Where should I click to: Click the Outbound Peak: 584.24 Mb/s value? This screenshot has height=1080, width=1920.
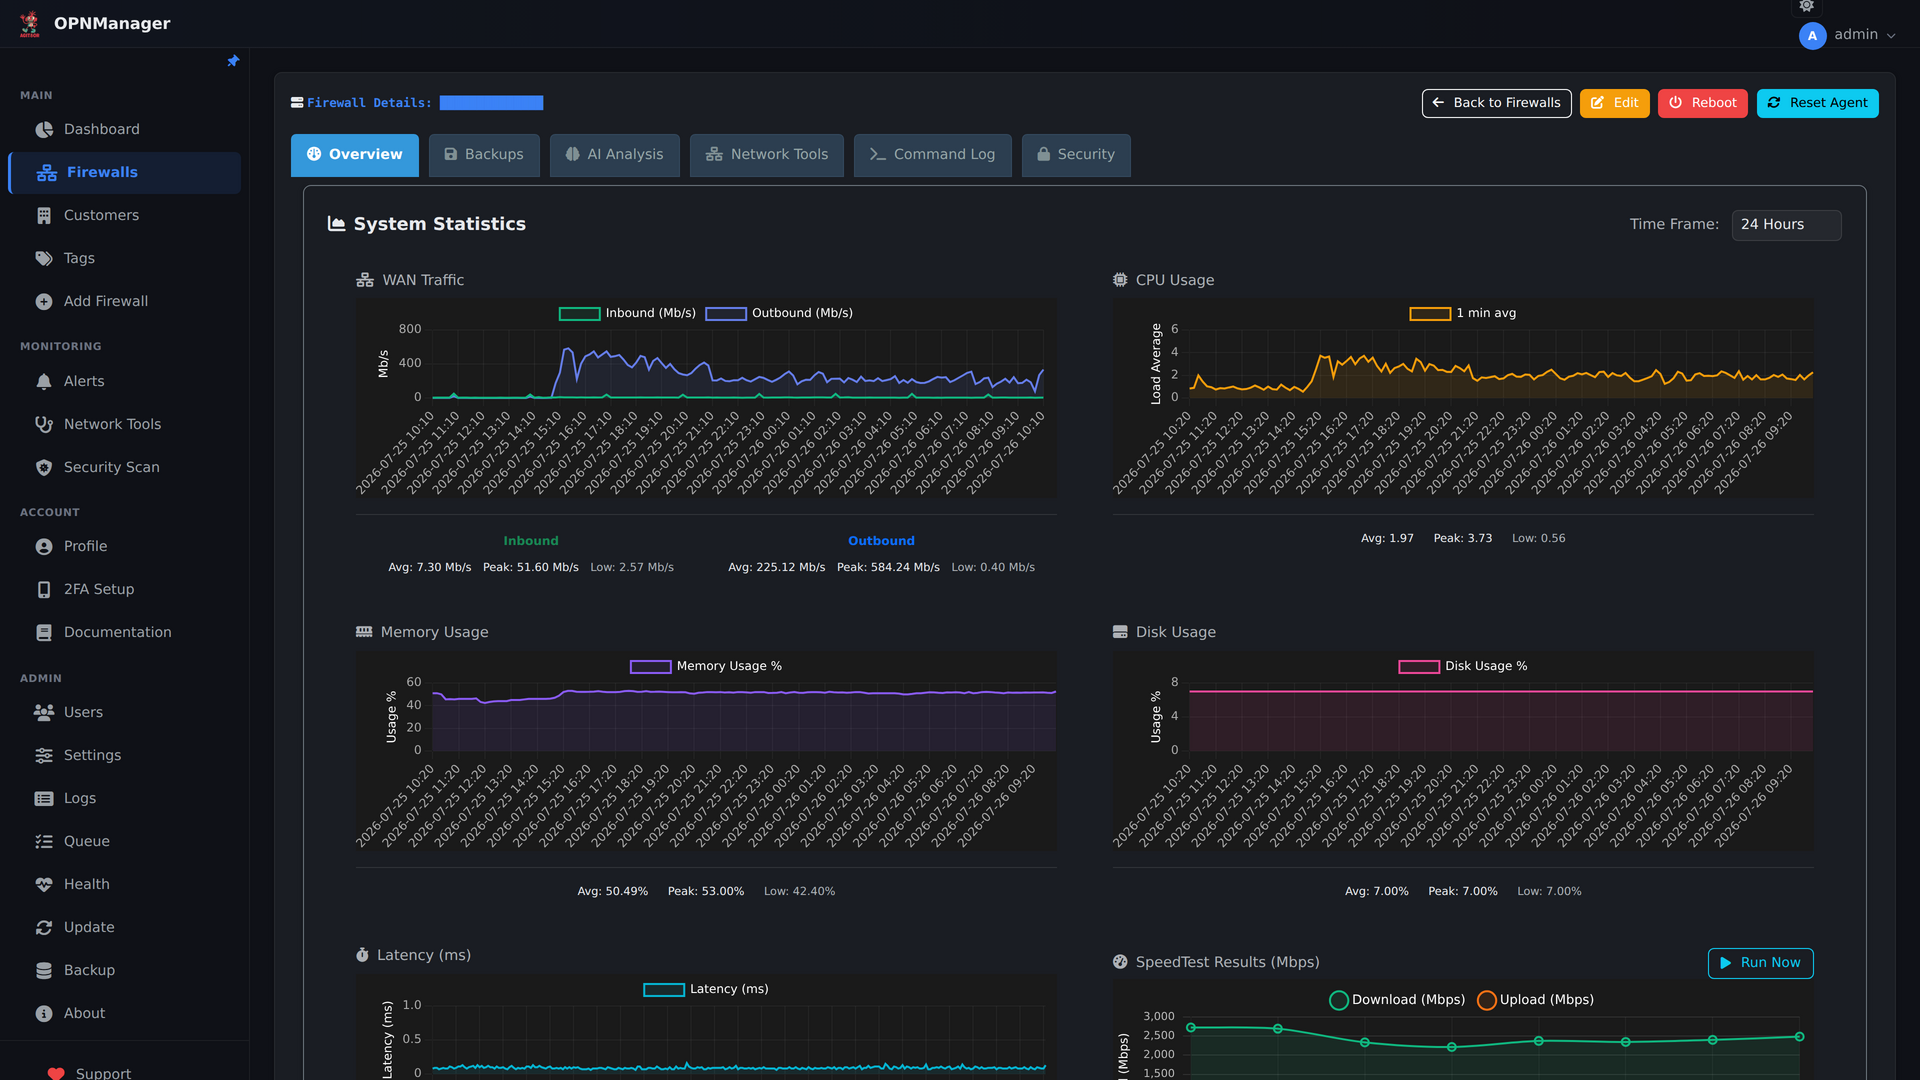888,567
